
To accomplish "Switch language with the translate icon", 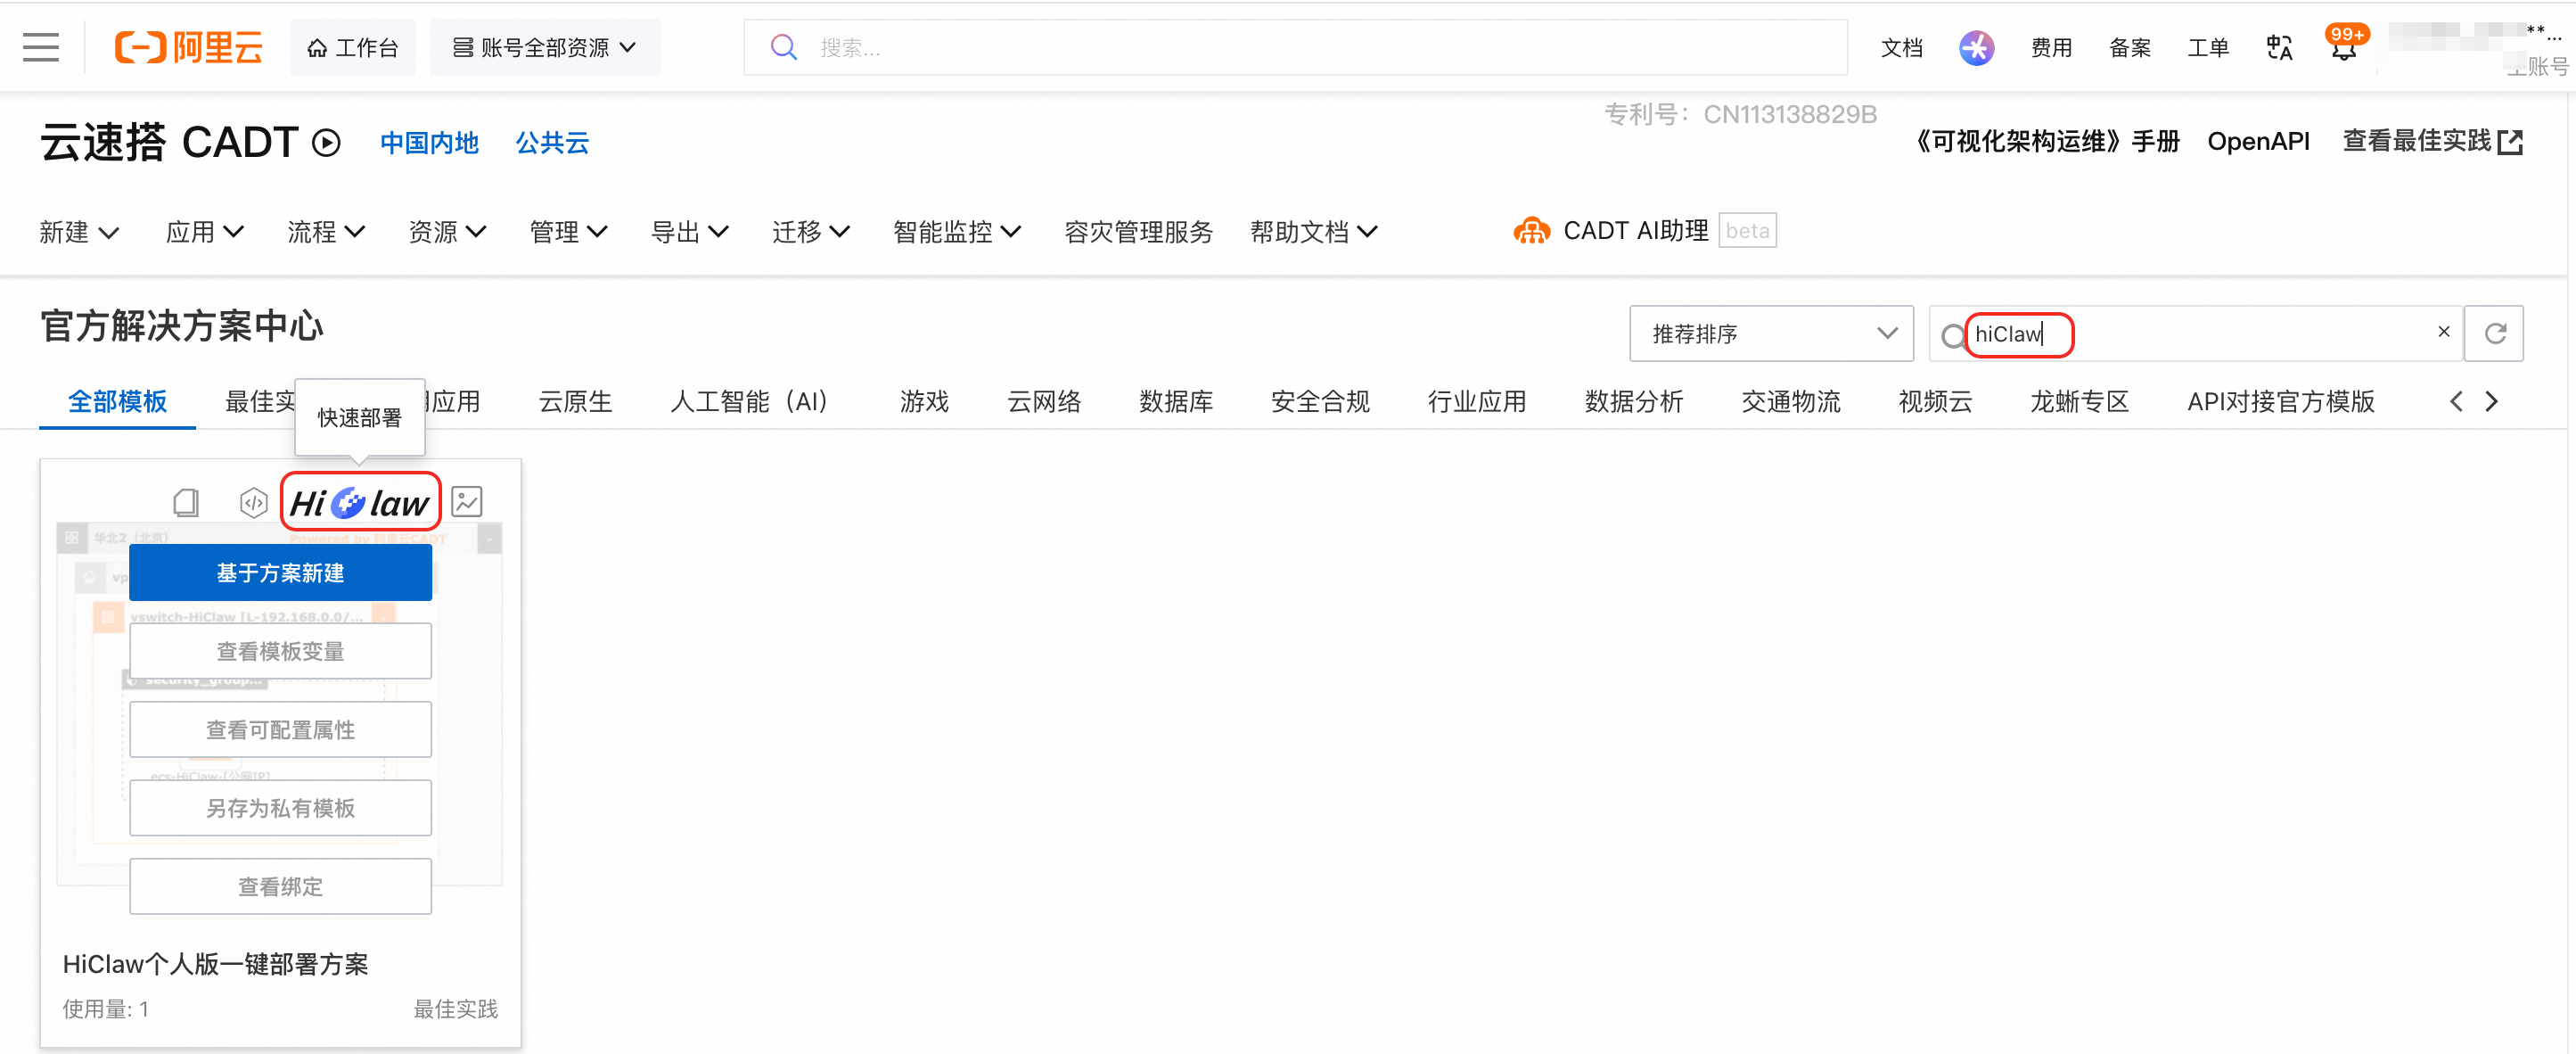I will [2279, 47].
